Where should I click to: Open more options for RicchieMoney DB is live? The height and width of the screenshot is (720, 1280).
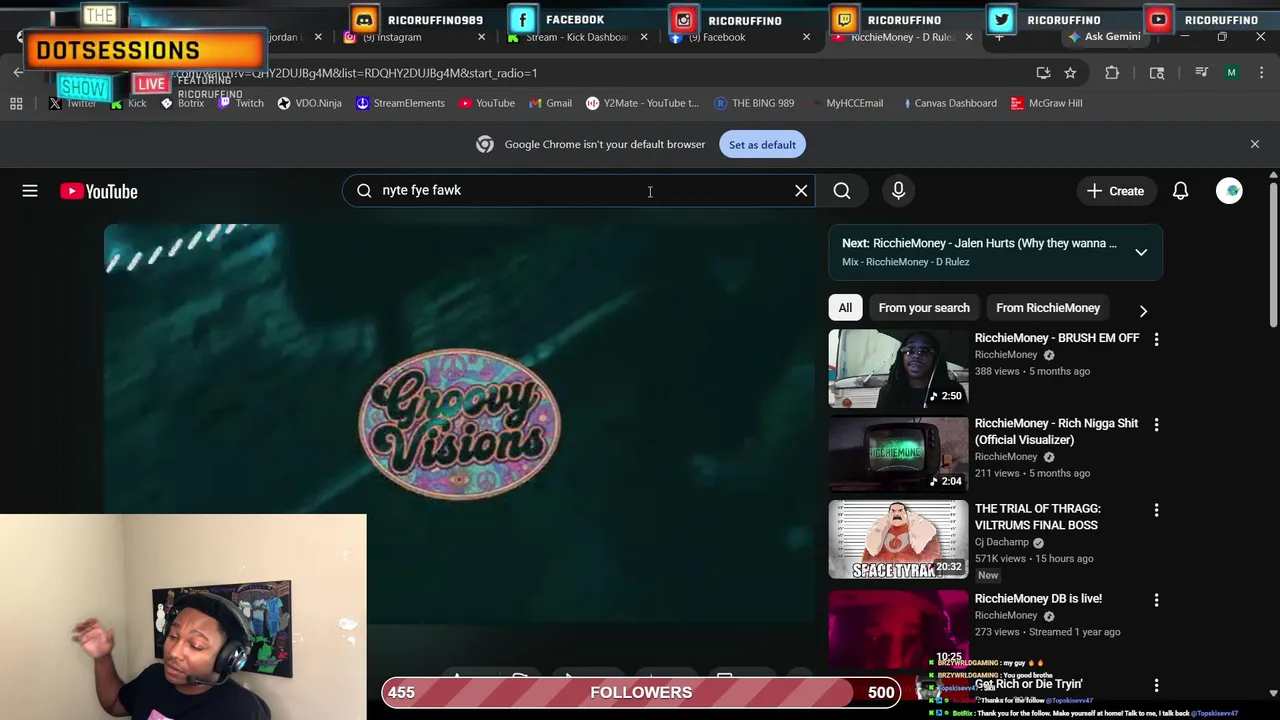point(1156,600)
